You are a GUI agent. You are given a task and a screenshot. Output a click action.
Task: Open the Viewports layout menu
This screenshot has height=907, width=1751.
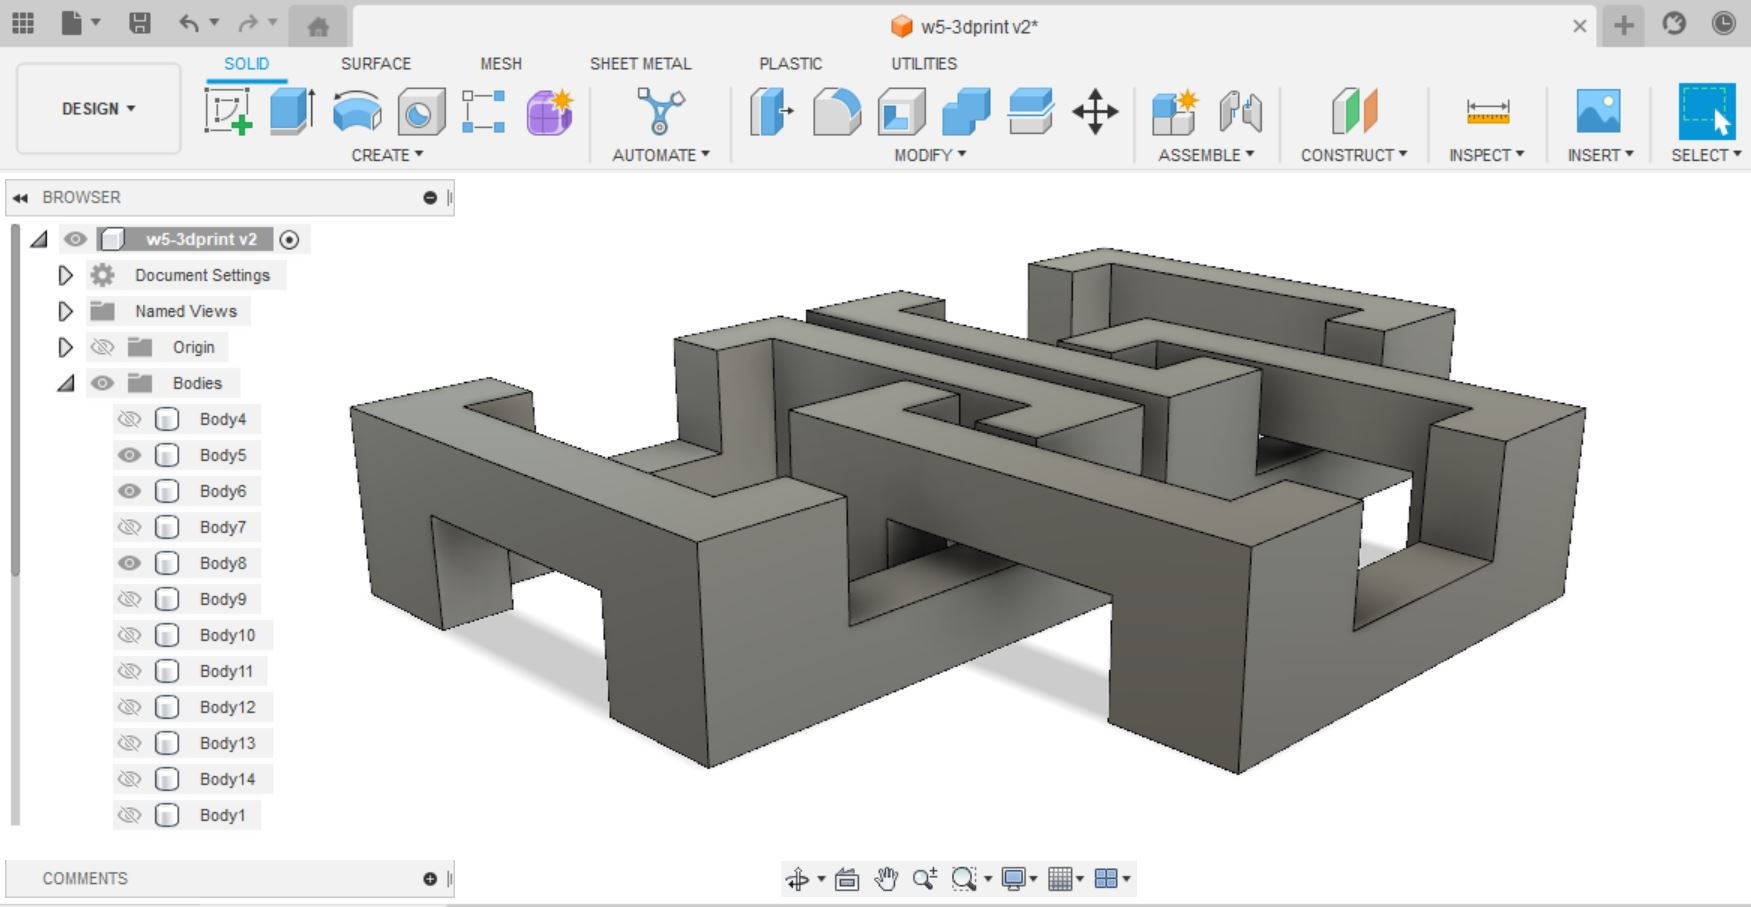tap(1112, 879)
